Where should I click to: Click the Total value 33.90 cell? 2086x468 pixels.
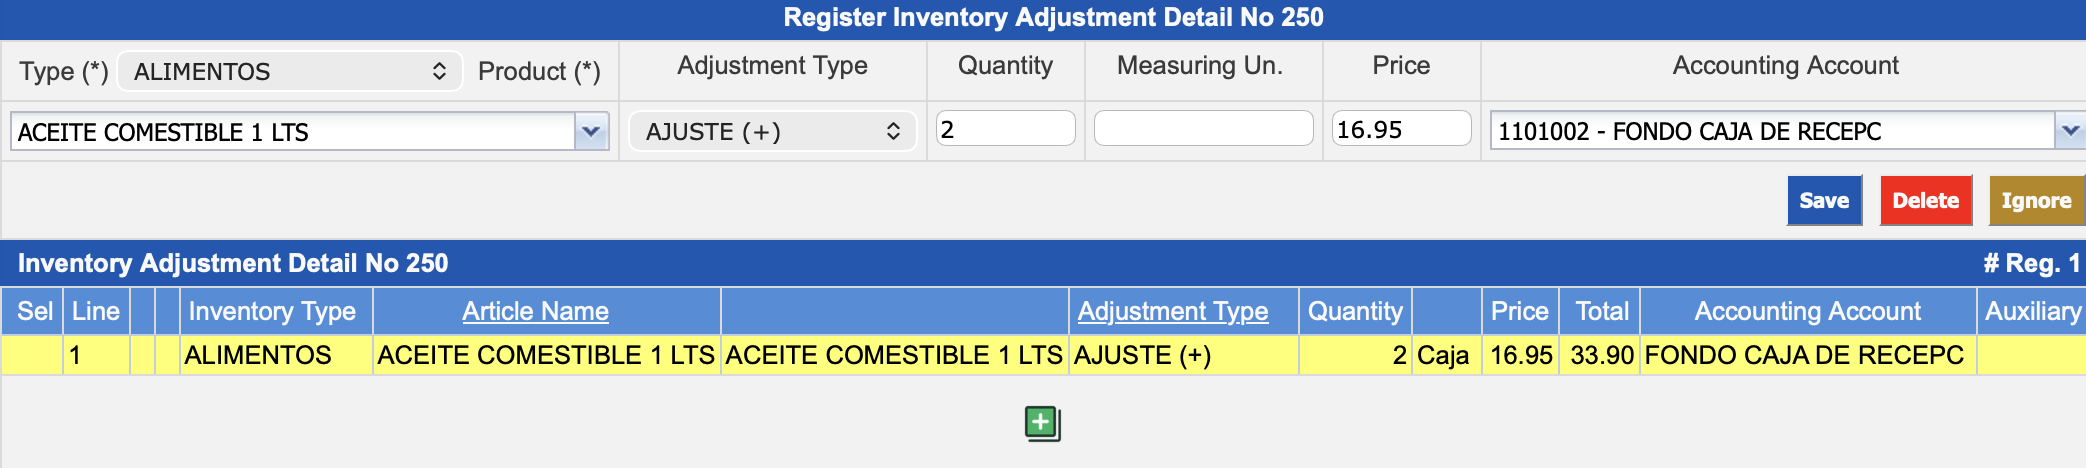1601,355
